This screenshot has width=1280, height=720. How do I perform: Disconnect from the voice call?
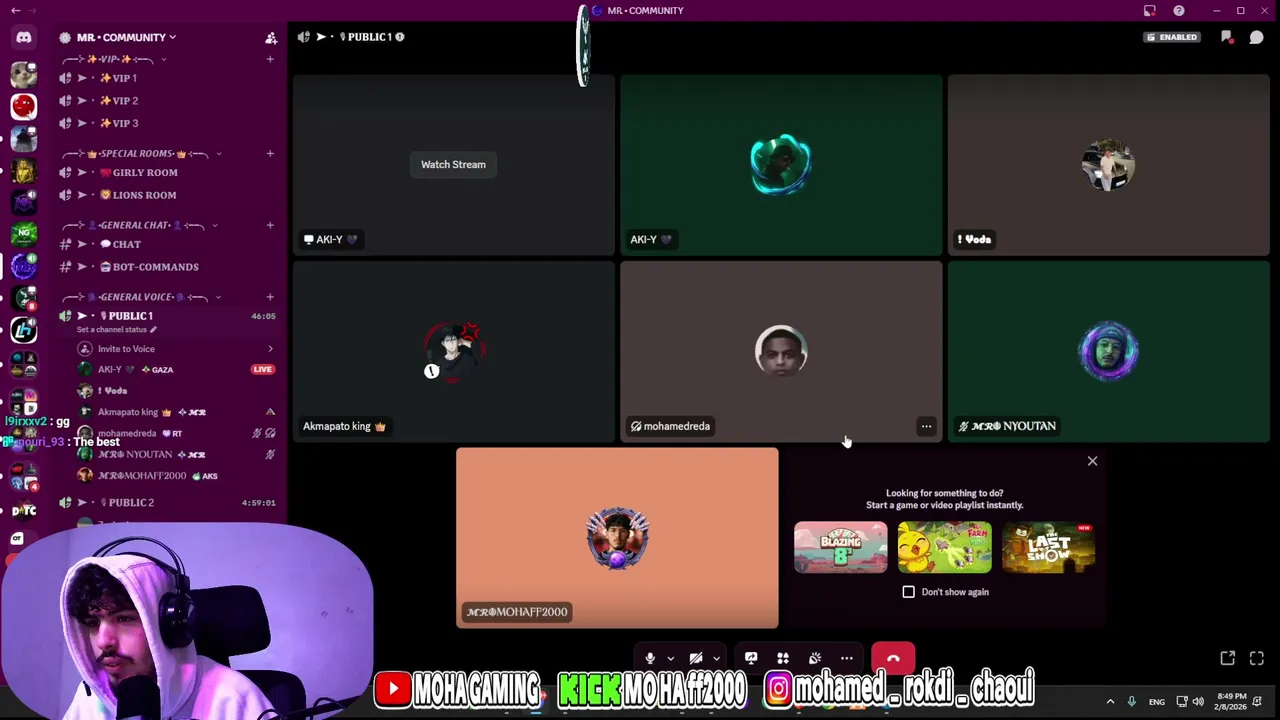point(893,659)
